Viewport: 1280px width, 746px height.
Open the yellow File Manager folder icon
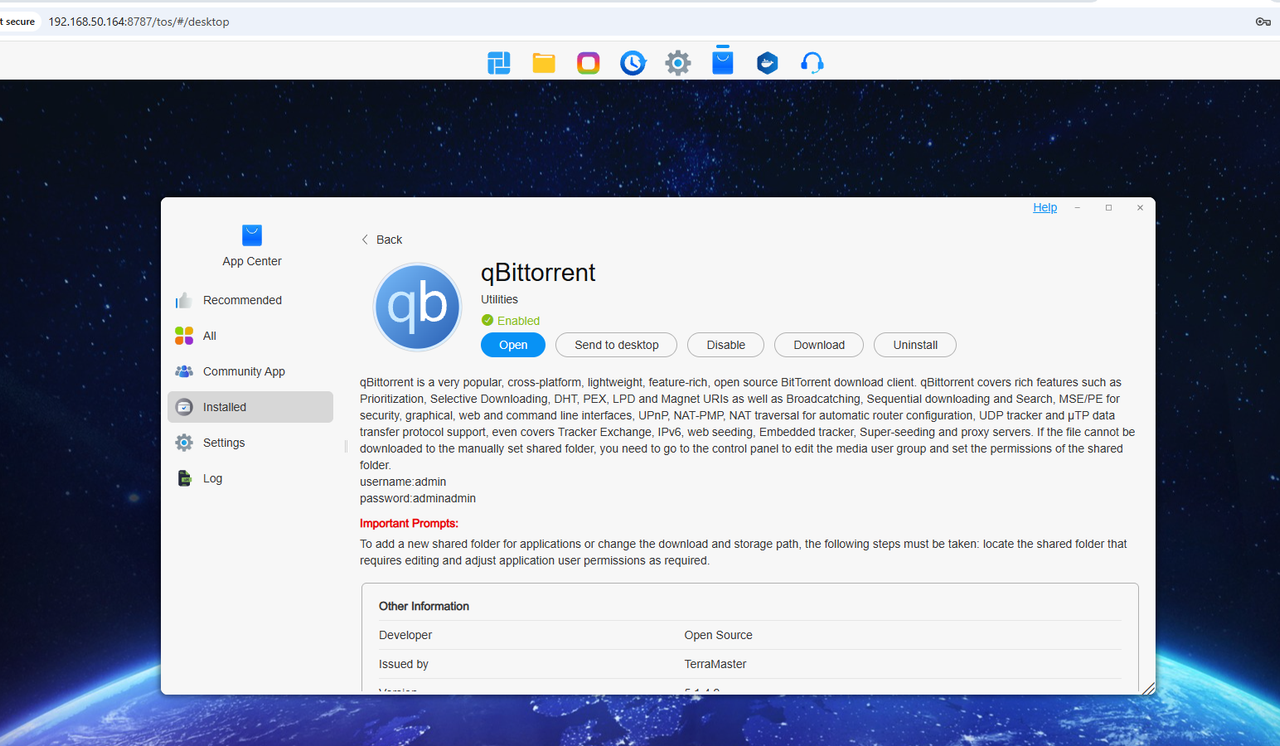click(544, 63)
